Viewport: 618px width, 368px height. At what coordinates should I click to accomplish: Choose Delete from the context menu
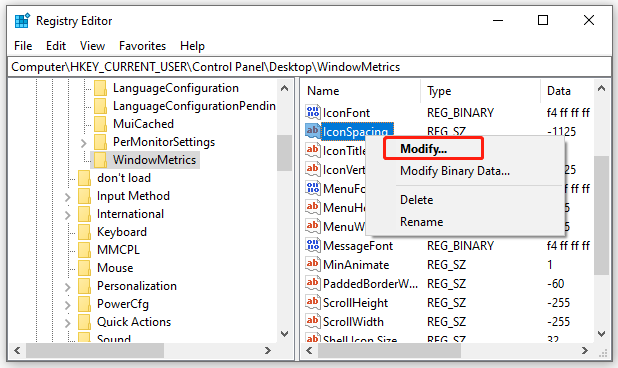[417, 200]
